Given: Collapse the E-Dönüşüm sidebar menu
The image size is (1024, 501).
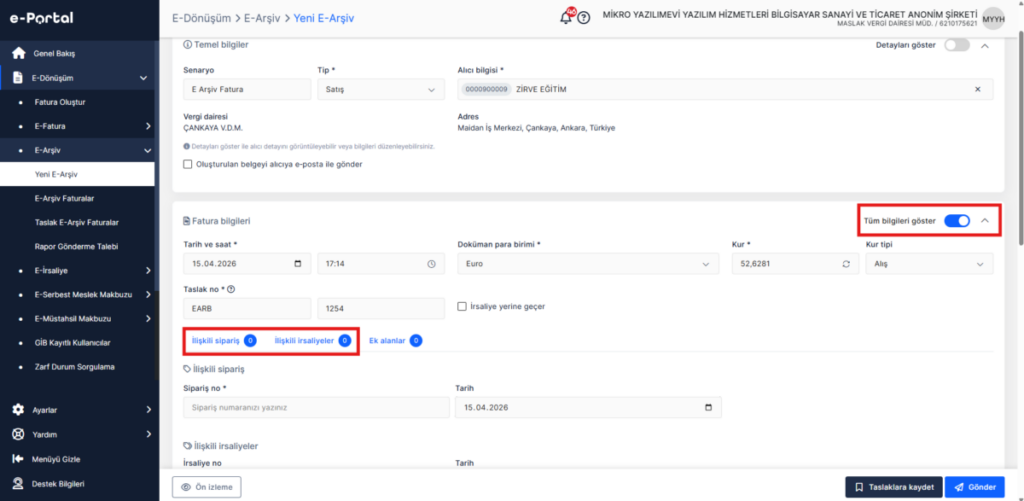Looking at the screenshot, I should point(144,78).
